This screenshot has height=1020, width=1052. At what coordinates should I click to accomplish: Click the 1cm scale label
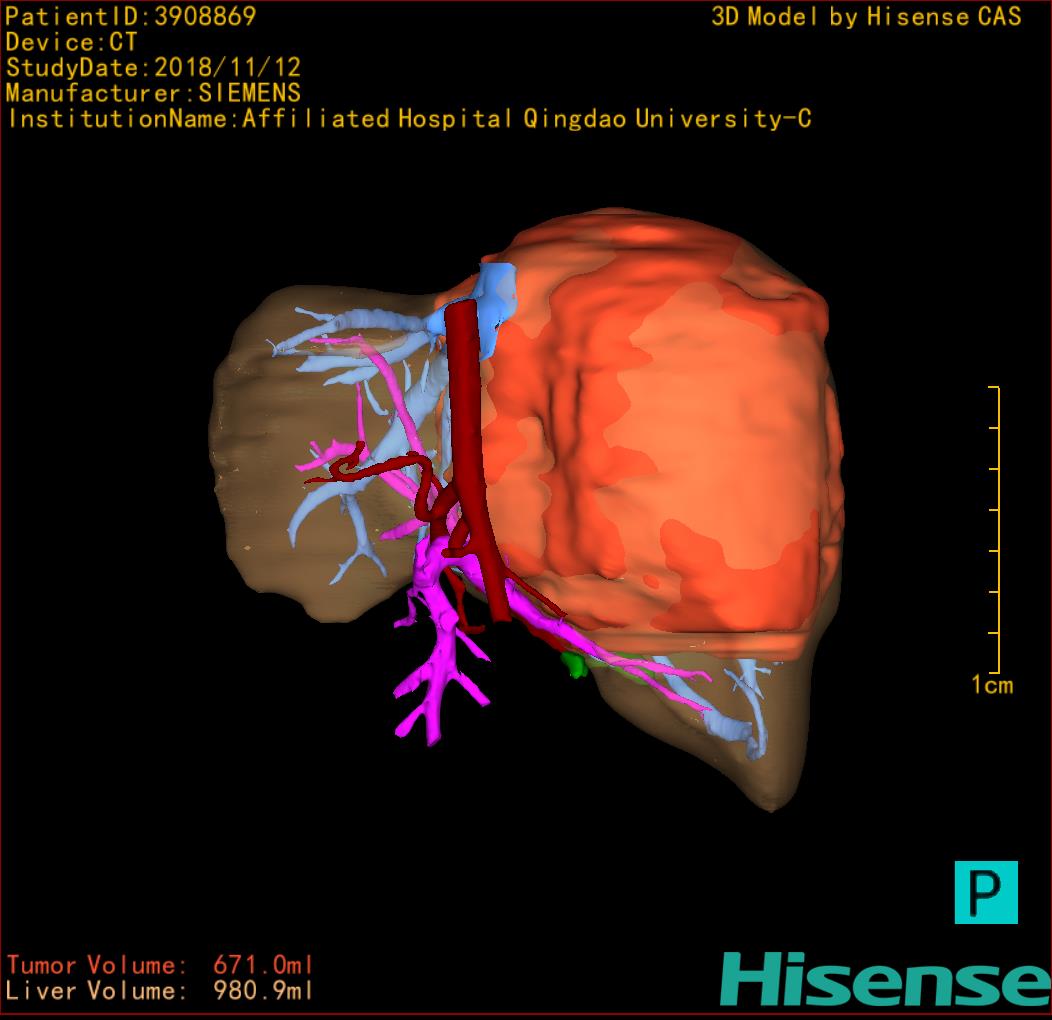[x=991, y=685]
